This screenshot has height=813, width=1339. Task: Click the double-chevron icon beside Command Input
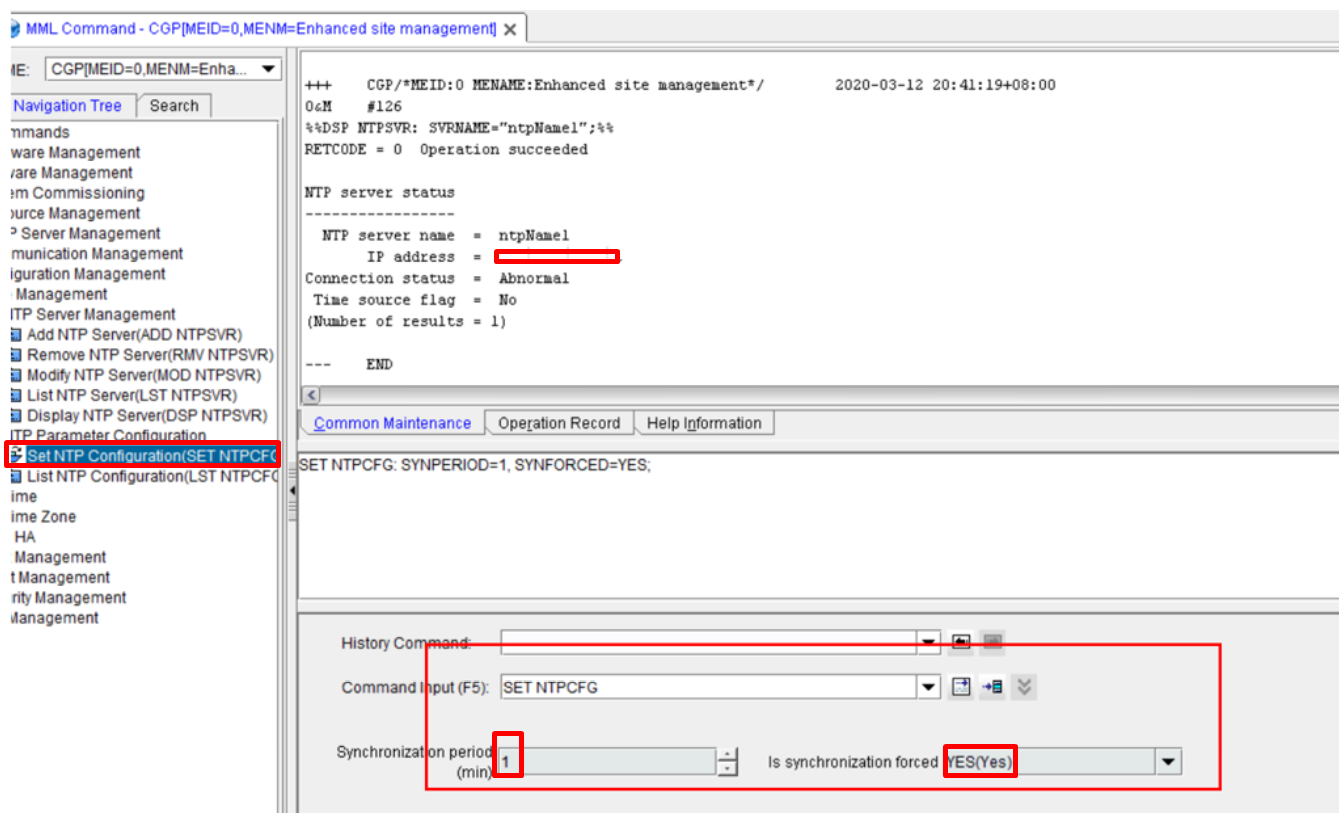tap(1024, 687)
